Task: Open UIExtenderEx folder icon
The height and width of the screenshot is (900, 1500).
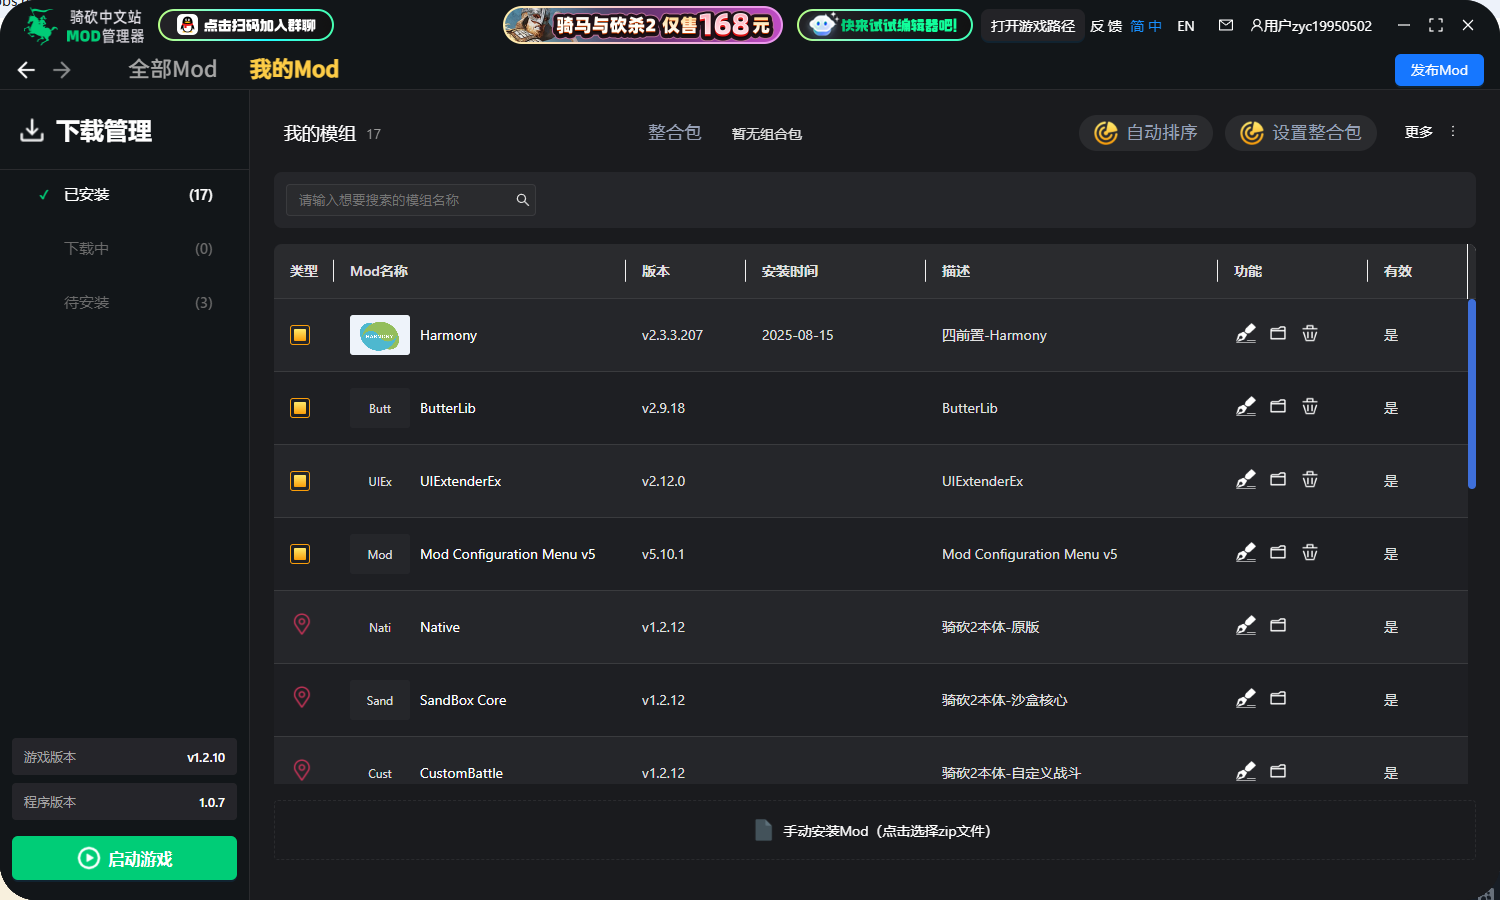Action: [x=1278, y=479]
